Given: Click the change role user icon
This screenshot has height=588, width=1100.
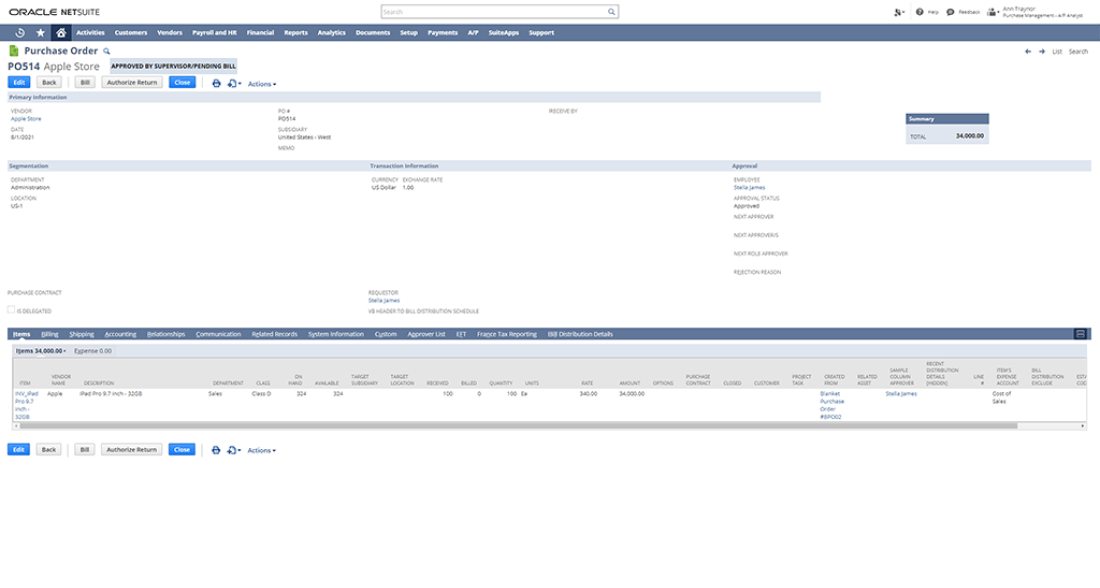Looking at the screenshot, I should (x=993, y=12).
